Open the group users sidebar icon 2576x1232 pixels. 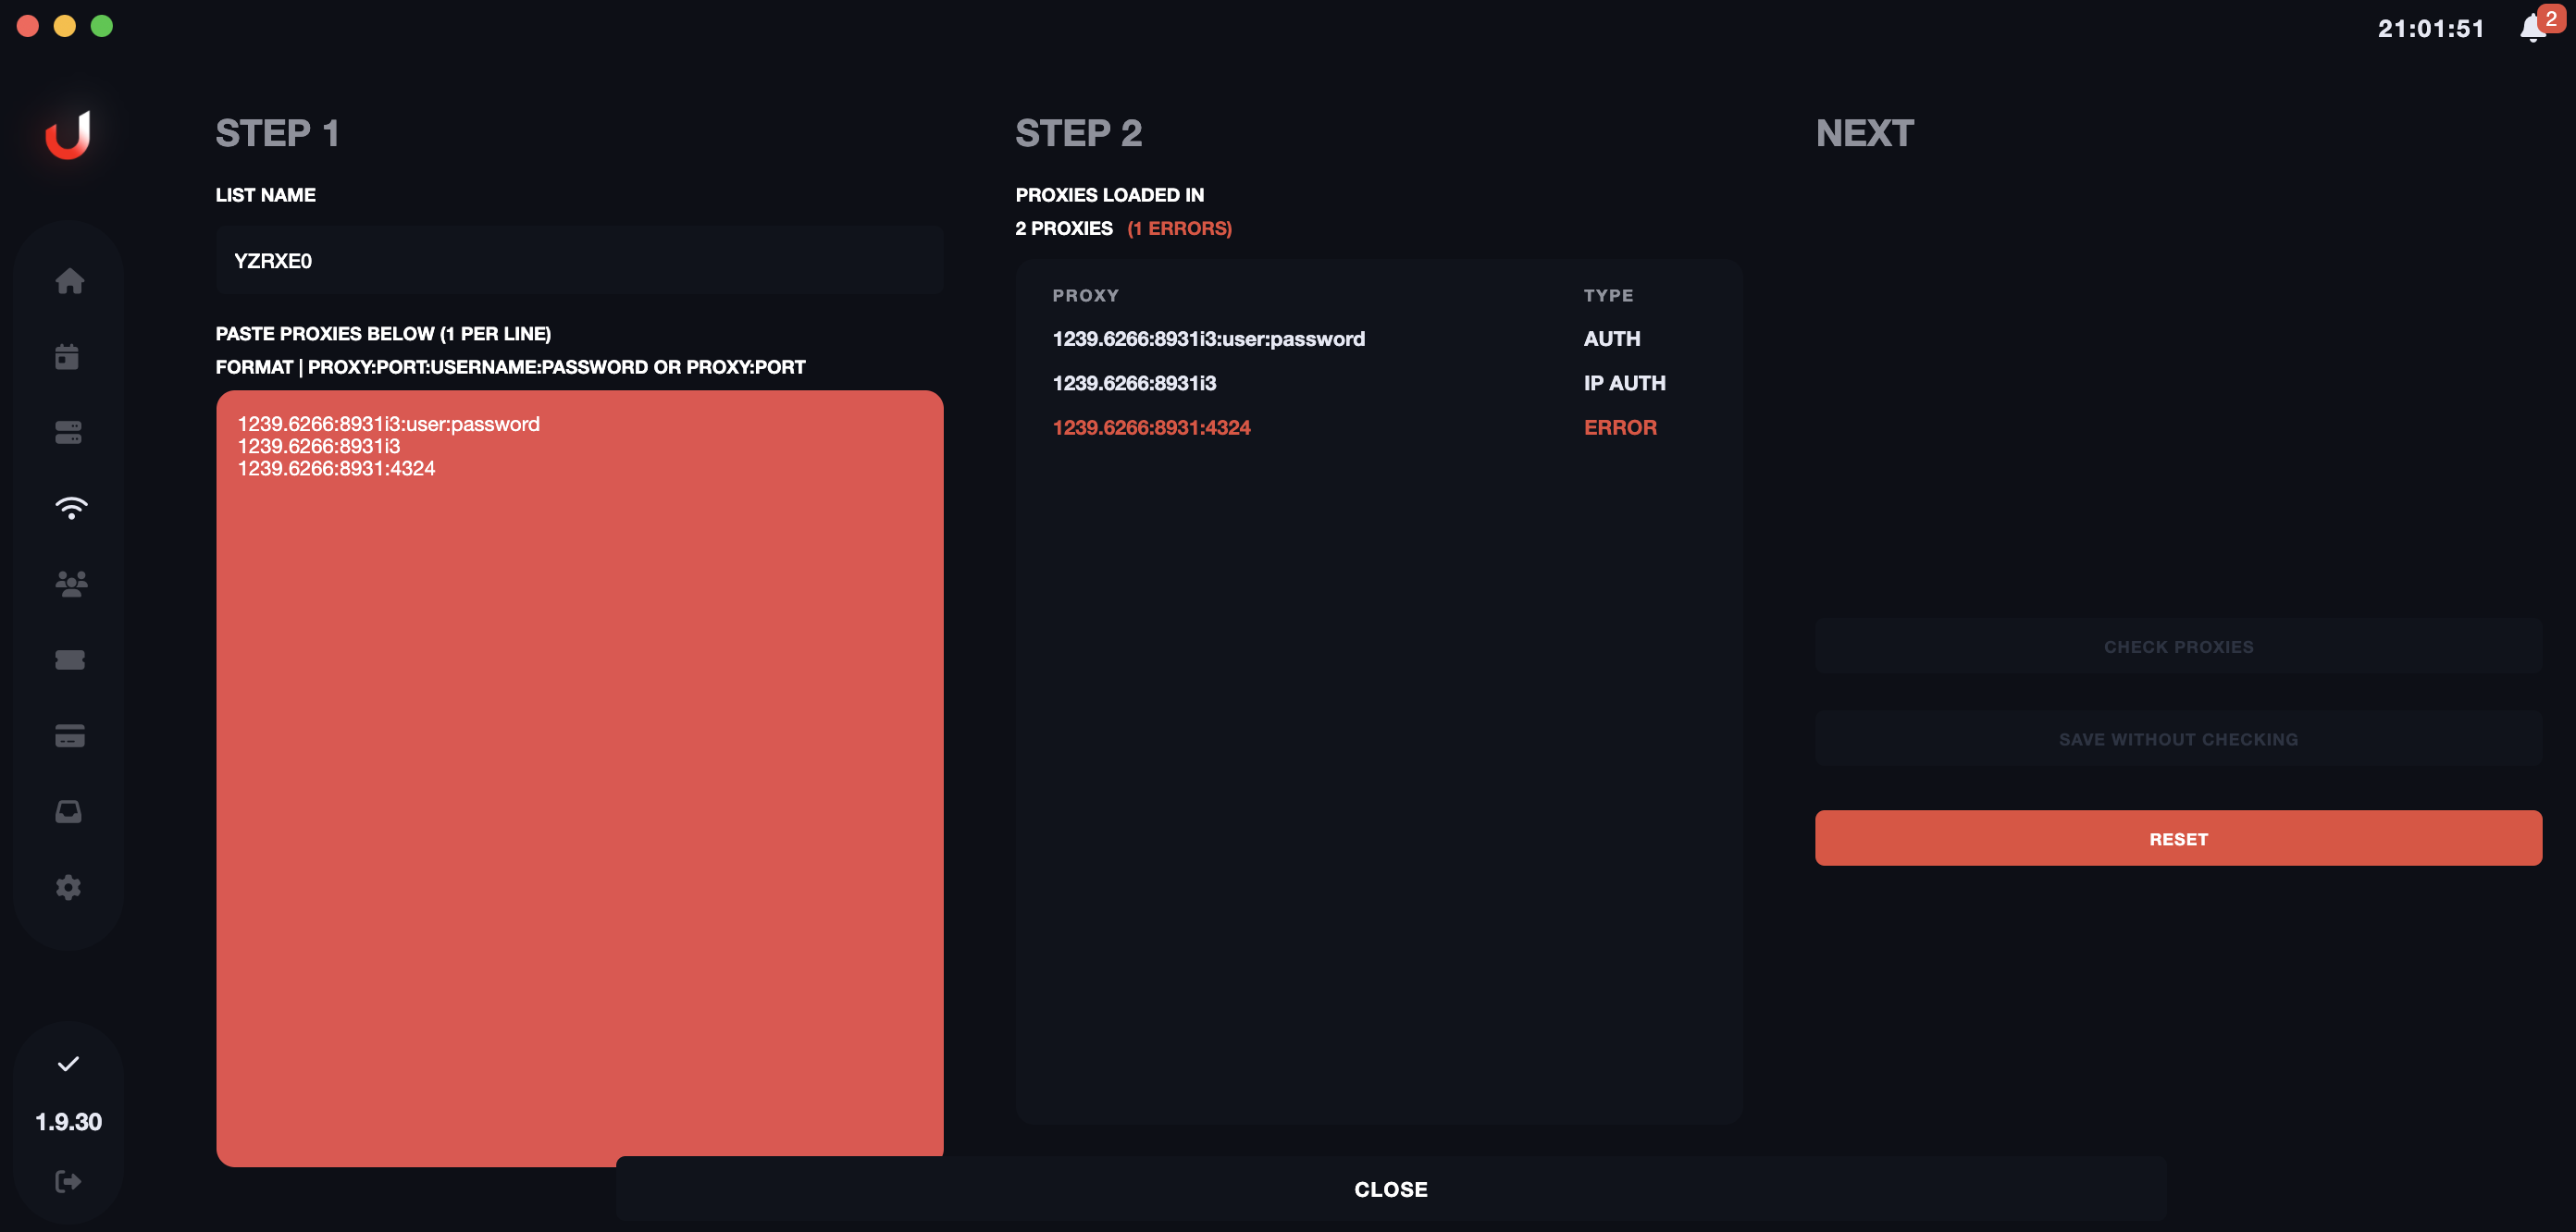[x=70, y=584]
